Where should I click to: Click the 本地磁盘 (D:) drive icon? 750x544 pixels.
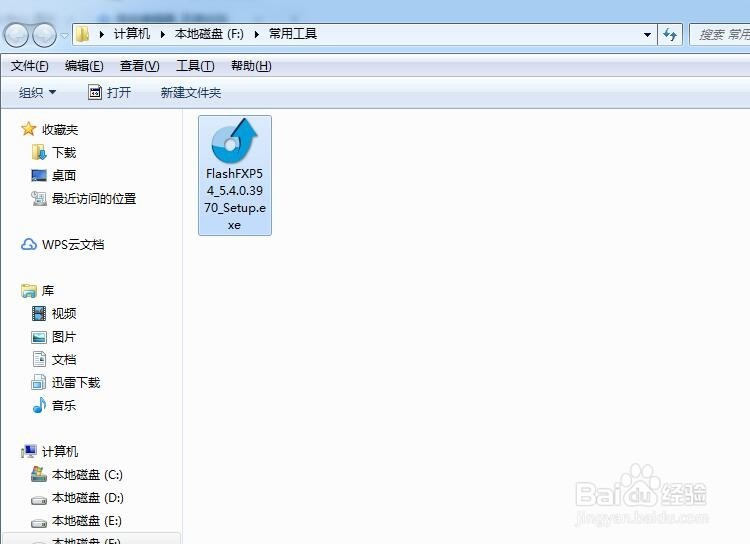pos(39,499)
